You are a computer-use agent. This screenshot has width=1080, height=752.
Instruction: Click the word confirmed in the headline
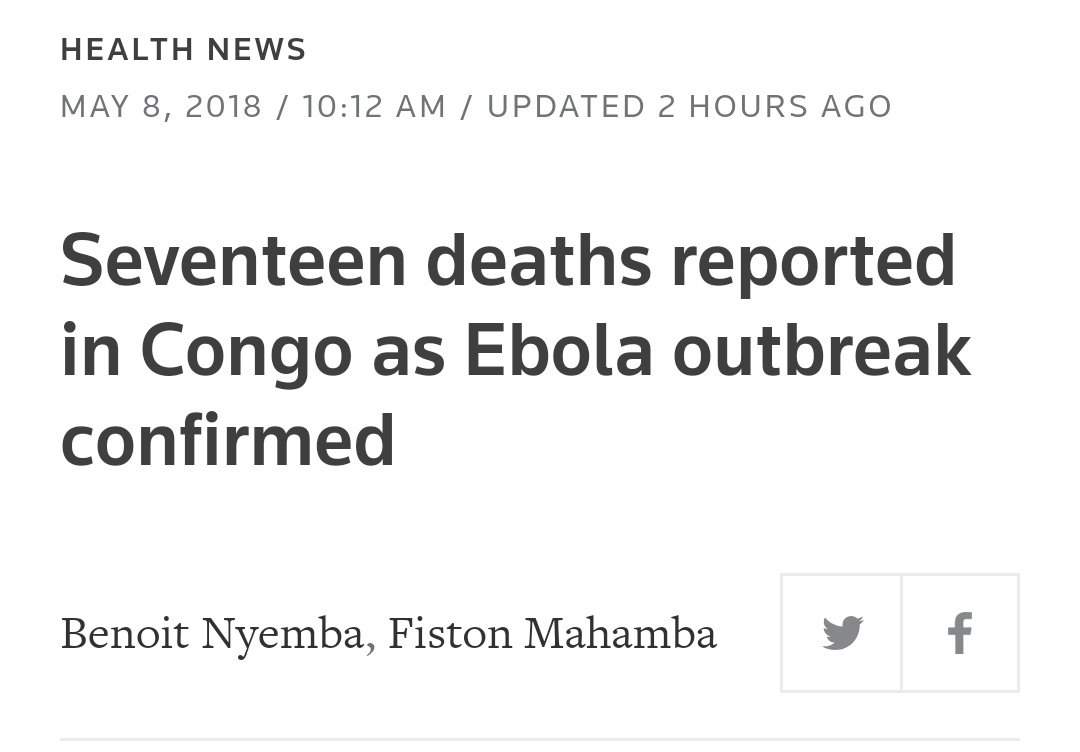tap(228, 441)
